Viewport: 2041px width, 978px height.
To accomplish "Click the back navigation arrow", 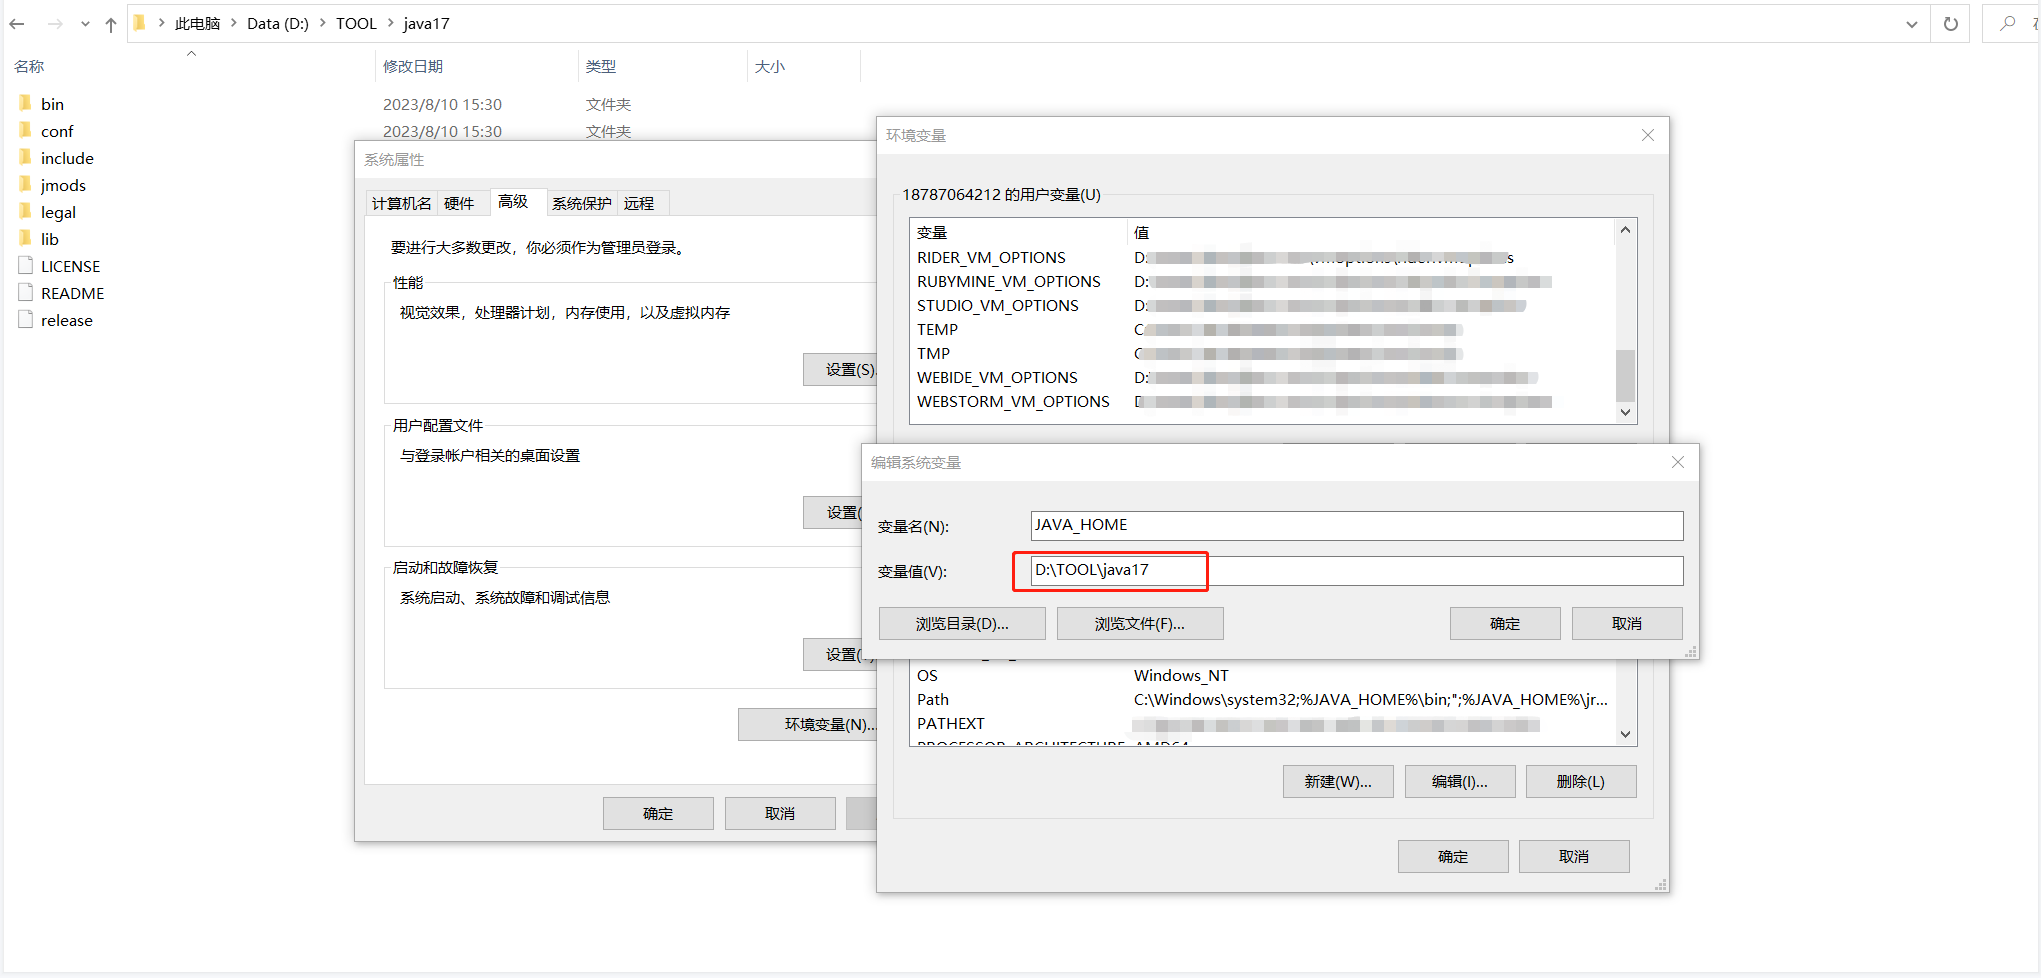I will point(16,23).
